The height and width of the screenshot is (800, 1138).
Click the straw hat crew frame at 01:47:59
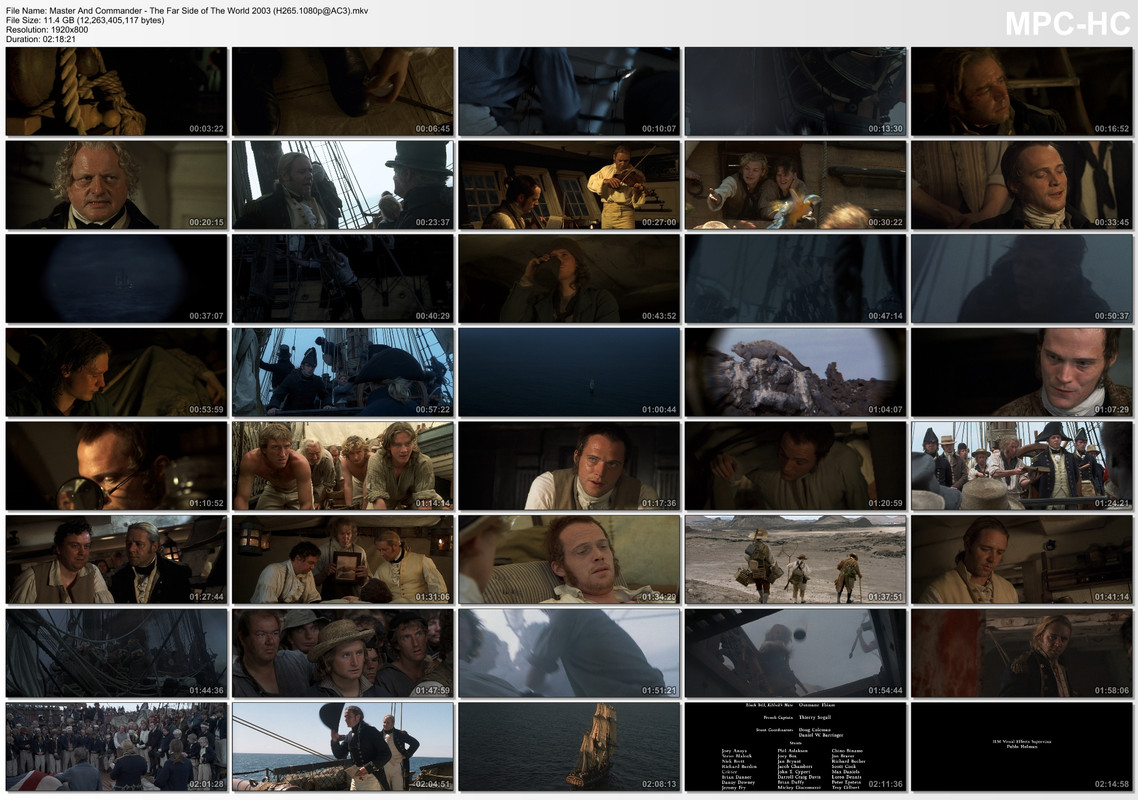[343, 653]
